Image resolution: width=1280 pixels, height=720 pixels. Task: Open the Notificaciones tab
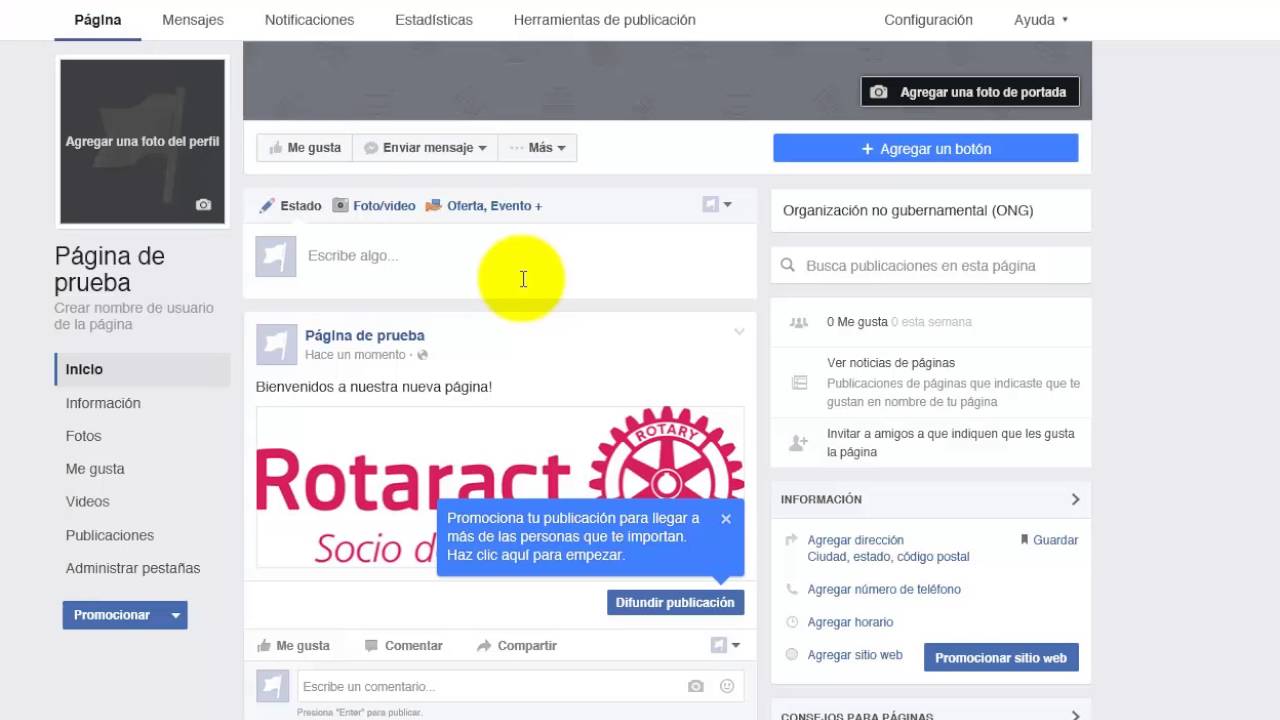[309, 20]
